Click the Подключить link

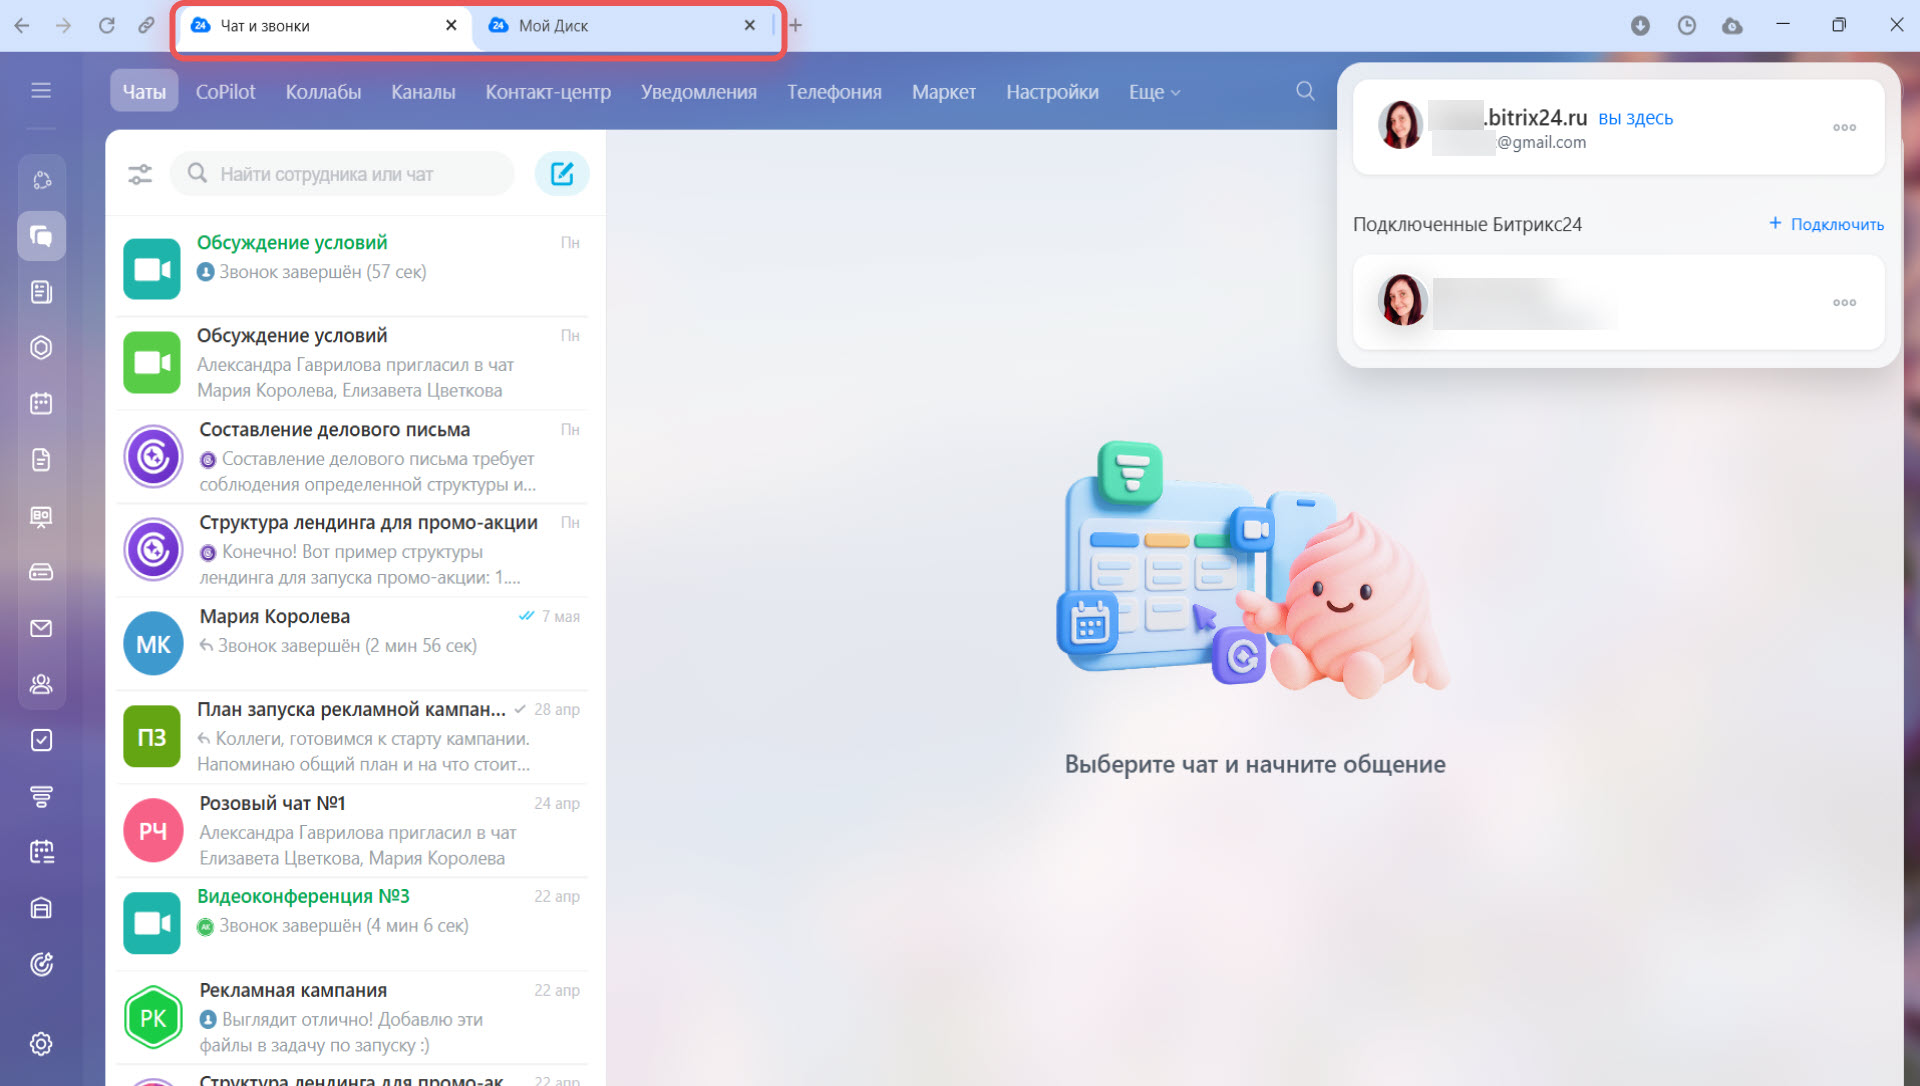pos(1826,224)
